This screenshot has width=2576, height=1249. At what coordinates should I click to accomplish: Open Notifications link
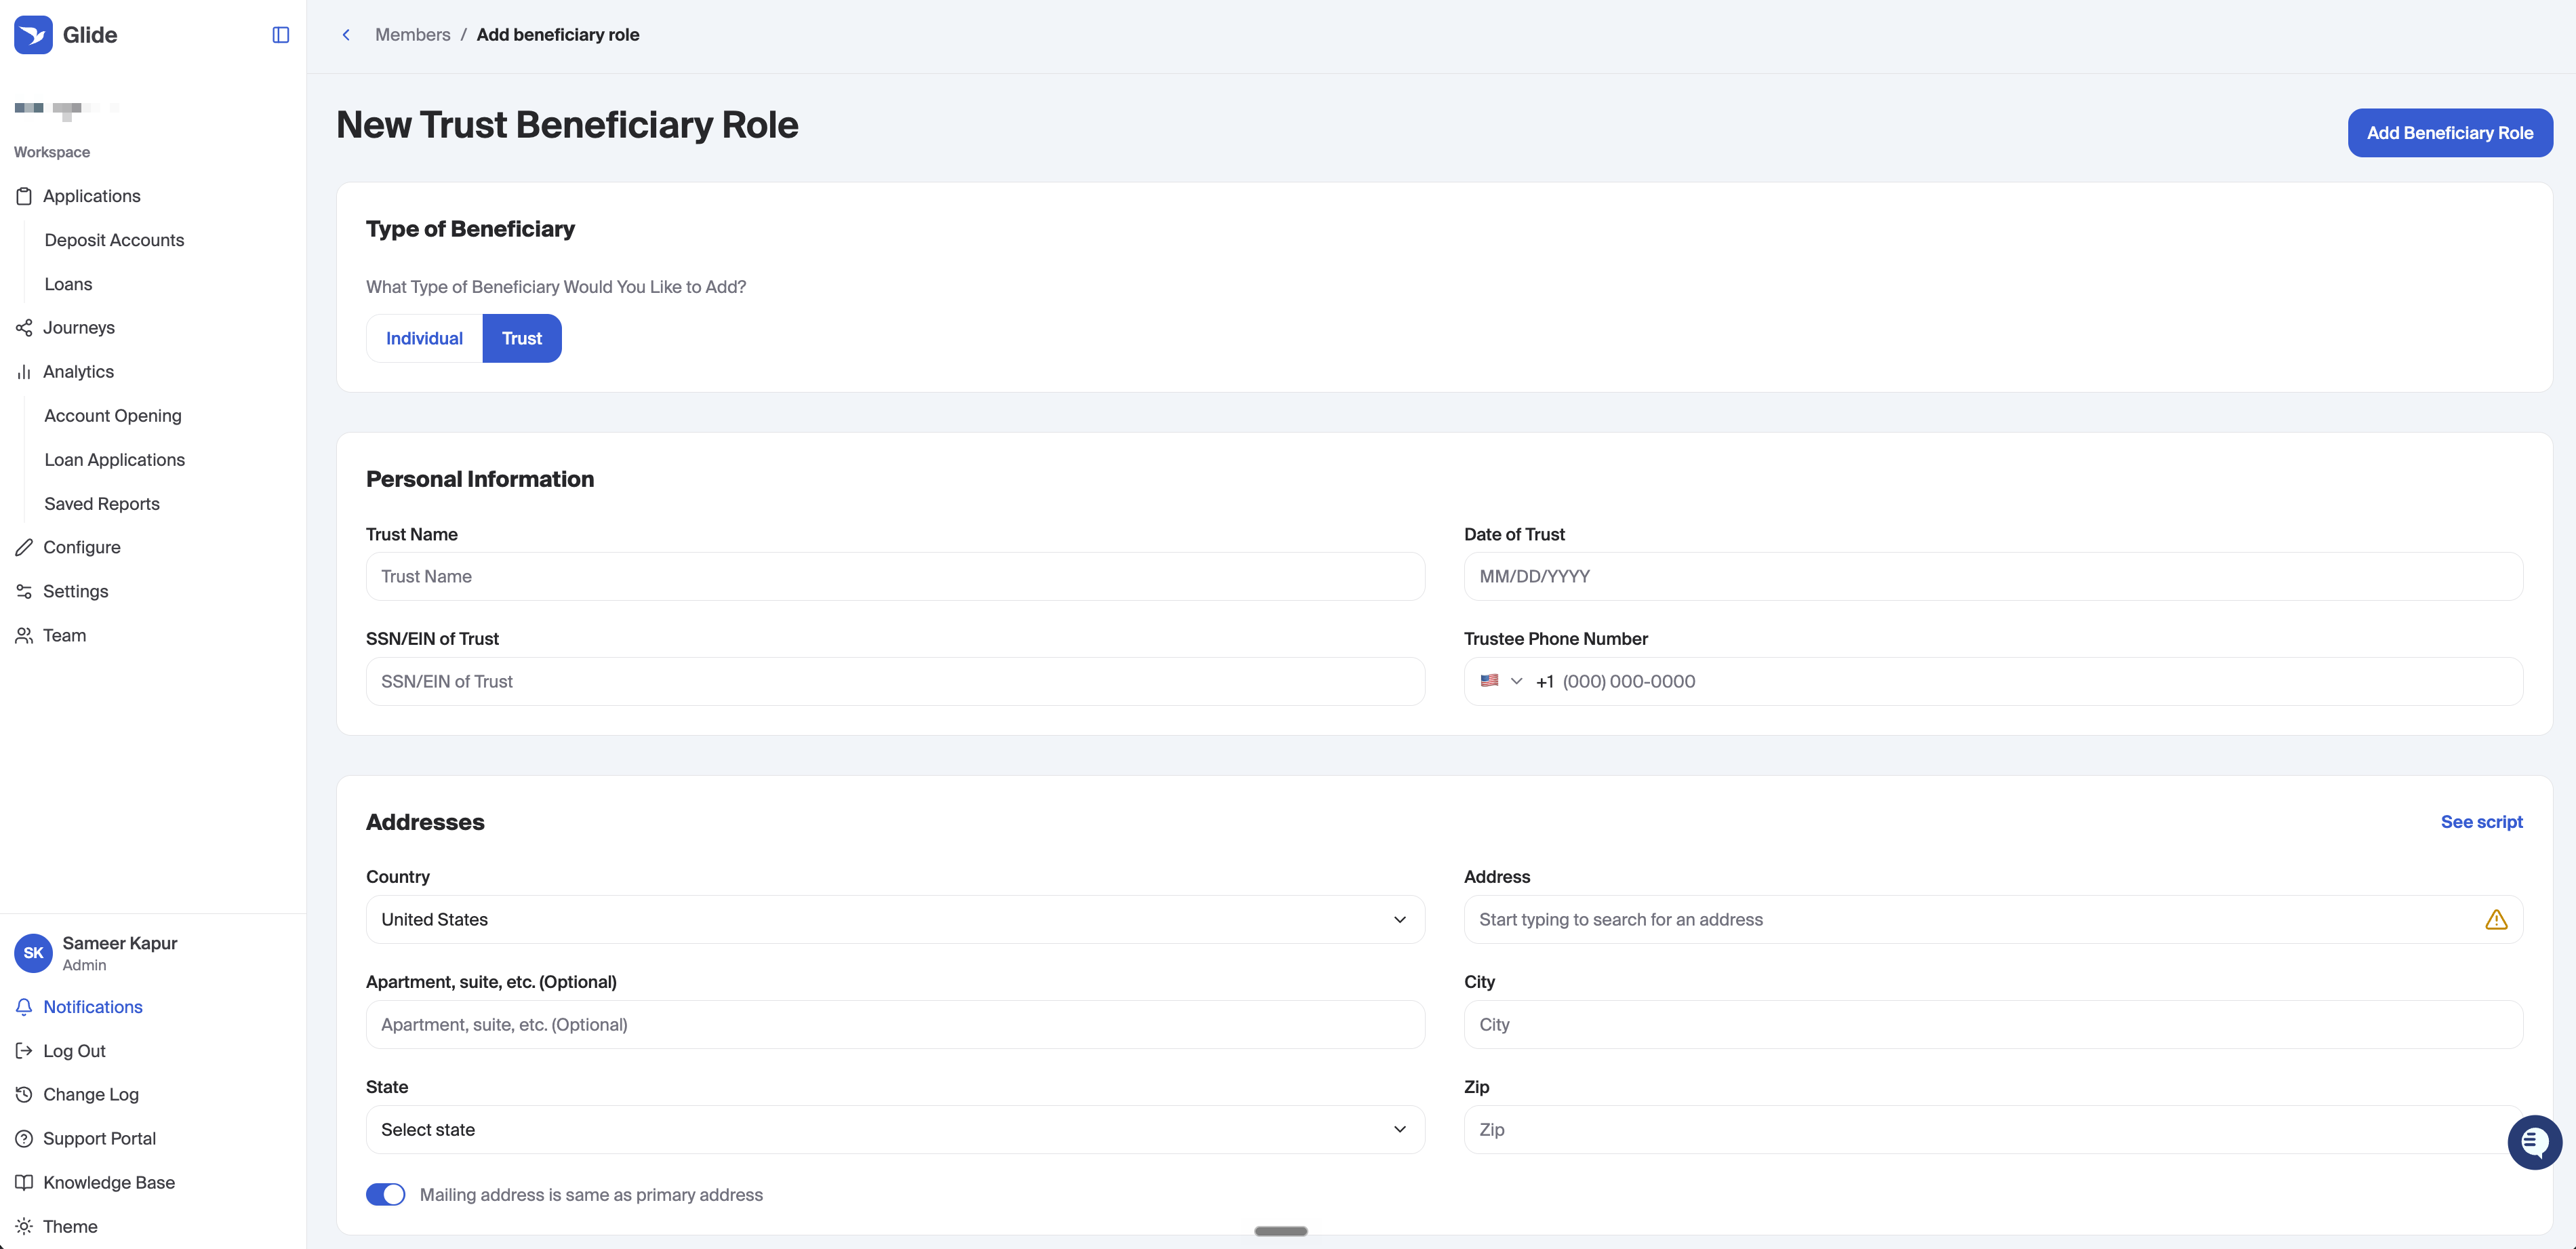(x=93, y=1007)
